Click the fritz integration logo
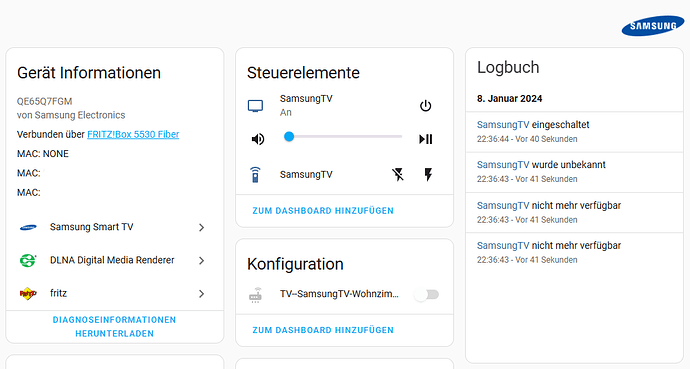This screenshot has height=369, width=690. click(28, 293)
